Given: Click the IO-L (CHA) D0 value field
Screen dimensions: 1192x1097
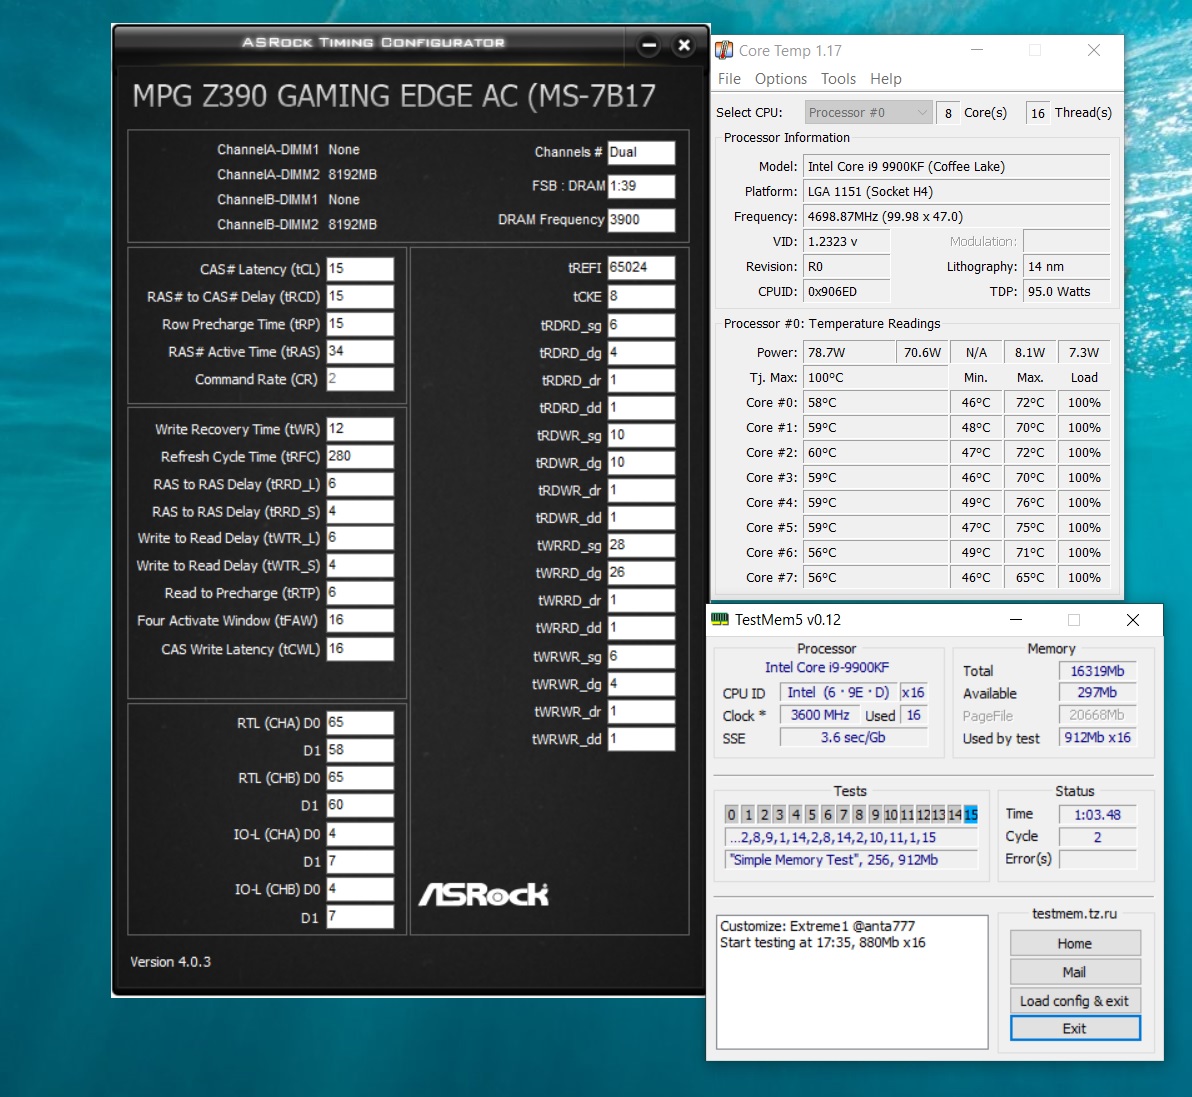Looking at the screenshot, I should point(360,834).
